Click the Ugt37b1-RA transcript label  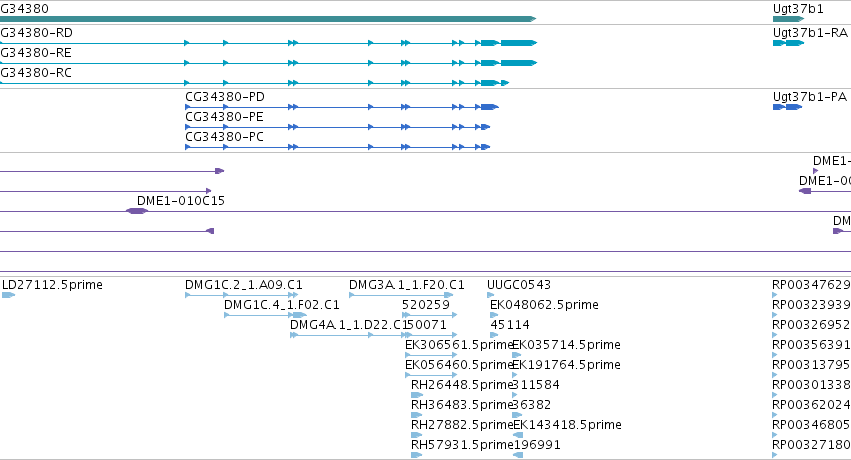point(810,33)
